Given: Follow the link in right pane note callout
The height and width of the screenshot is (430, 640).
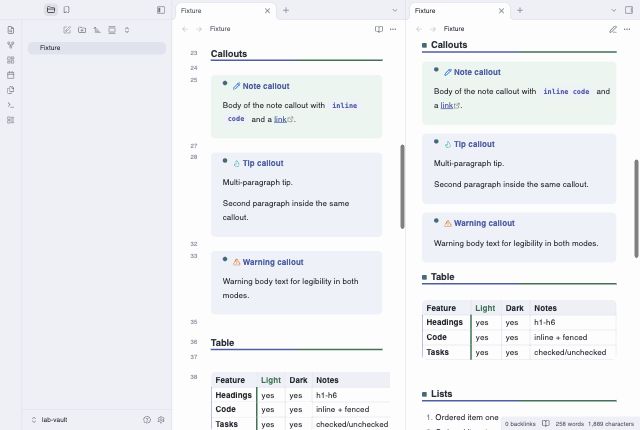Looking at the screenshot, I should coord(447,106).
